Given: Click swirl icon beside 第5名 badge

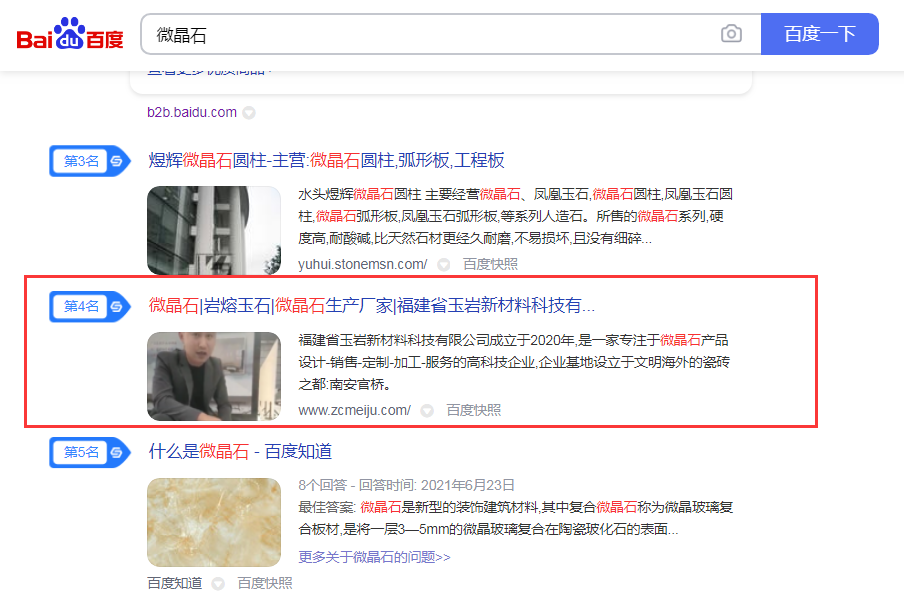Looking at the screenshot, I should tap(117, 452).
